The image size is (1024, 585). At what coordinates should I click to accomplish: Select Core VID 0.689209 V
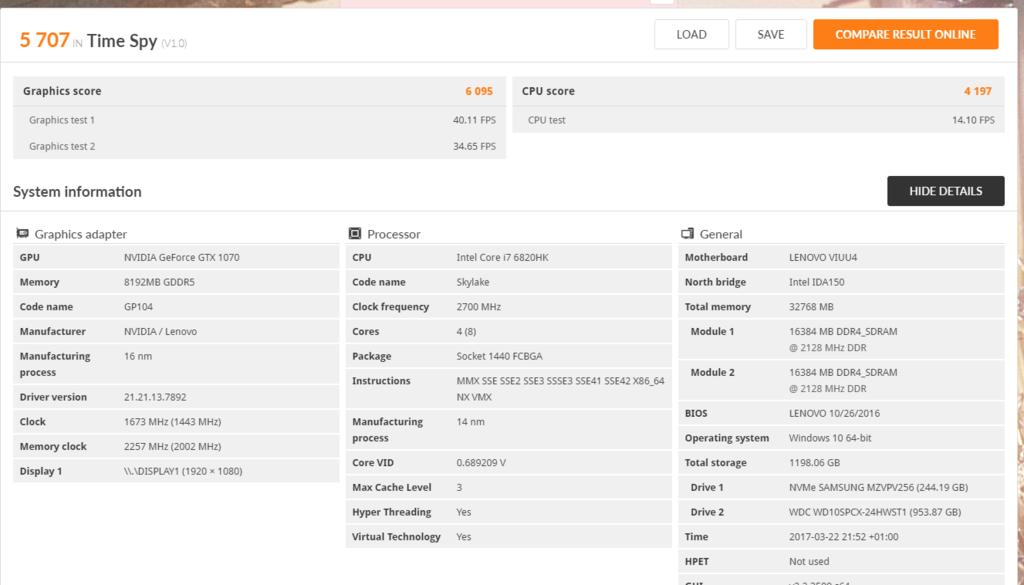(x=481, y=463)
